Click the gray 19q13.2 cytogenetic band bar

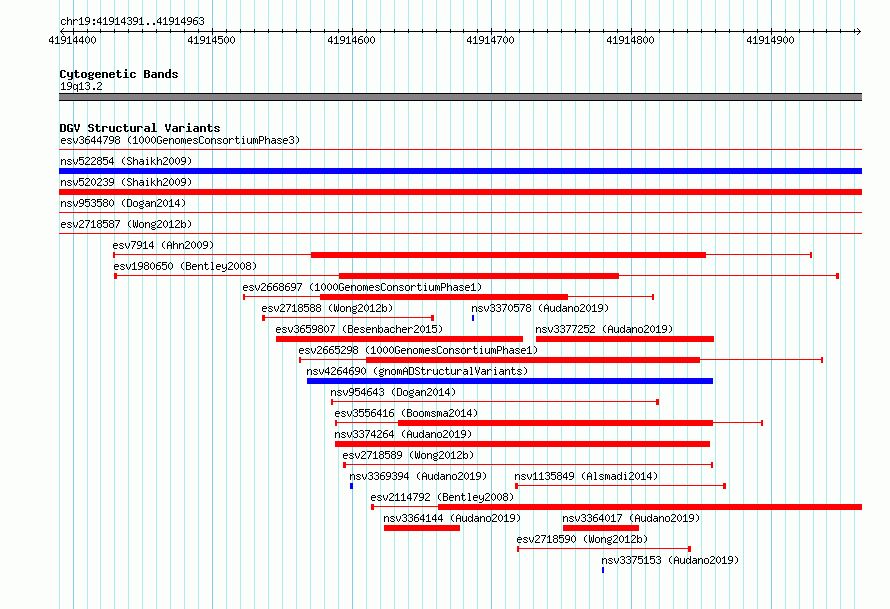point(460,97)
